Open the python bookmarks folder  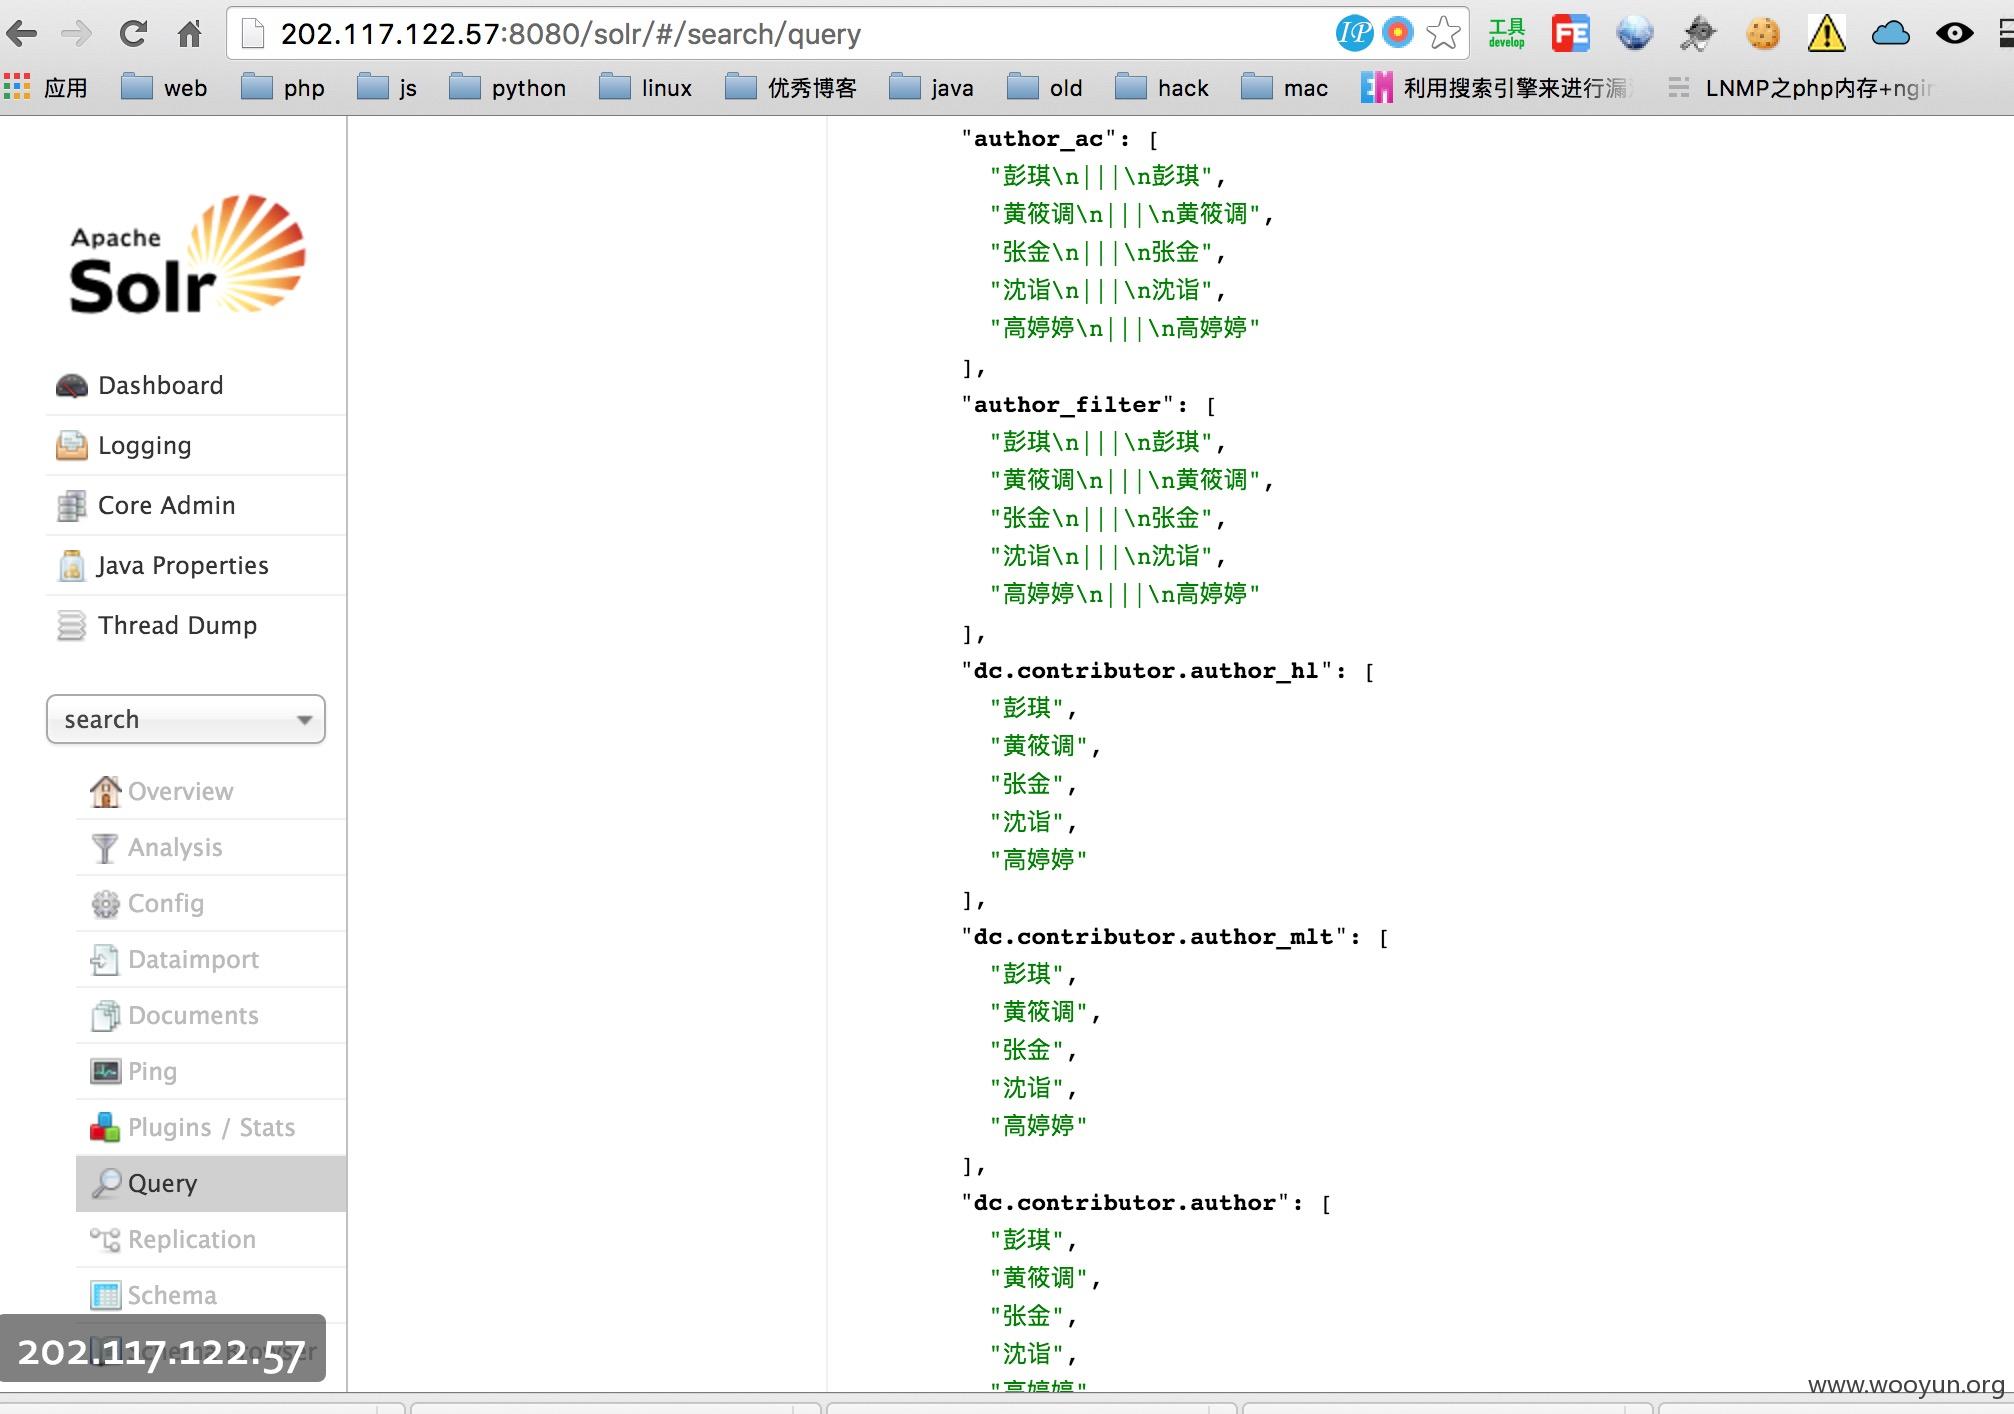pos(508,88)
